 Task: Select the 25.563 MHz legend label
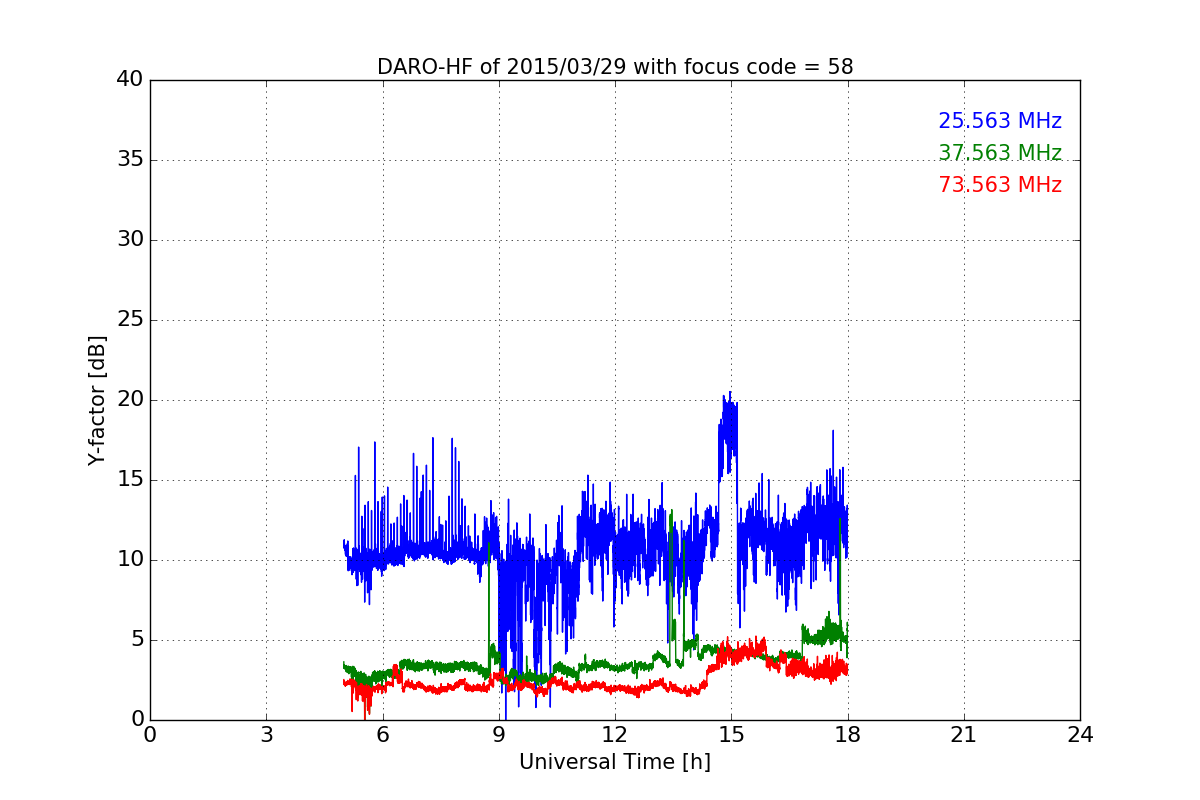[x=1000, y=121]
